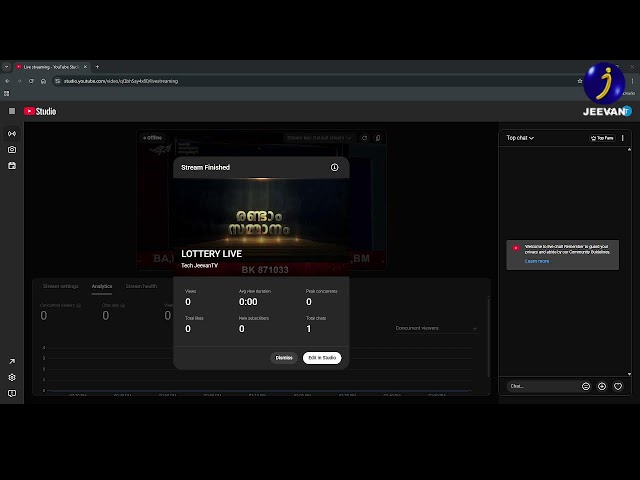The width and height of the screenshot is (640, 480).
Task: Reload the page with the refresh icon
Action: click(31, 81)
